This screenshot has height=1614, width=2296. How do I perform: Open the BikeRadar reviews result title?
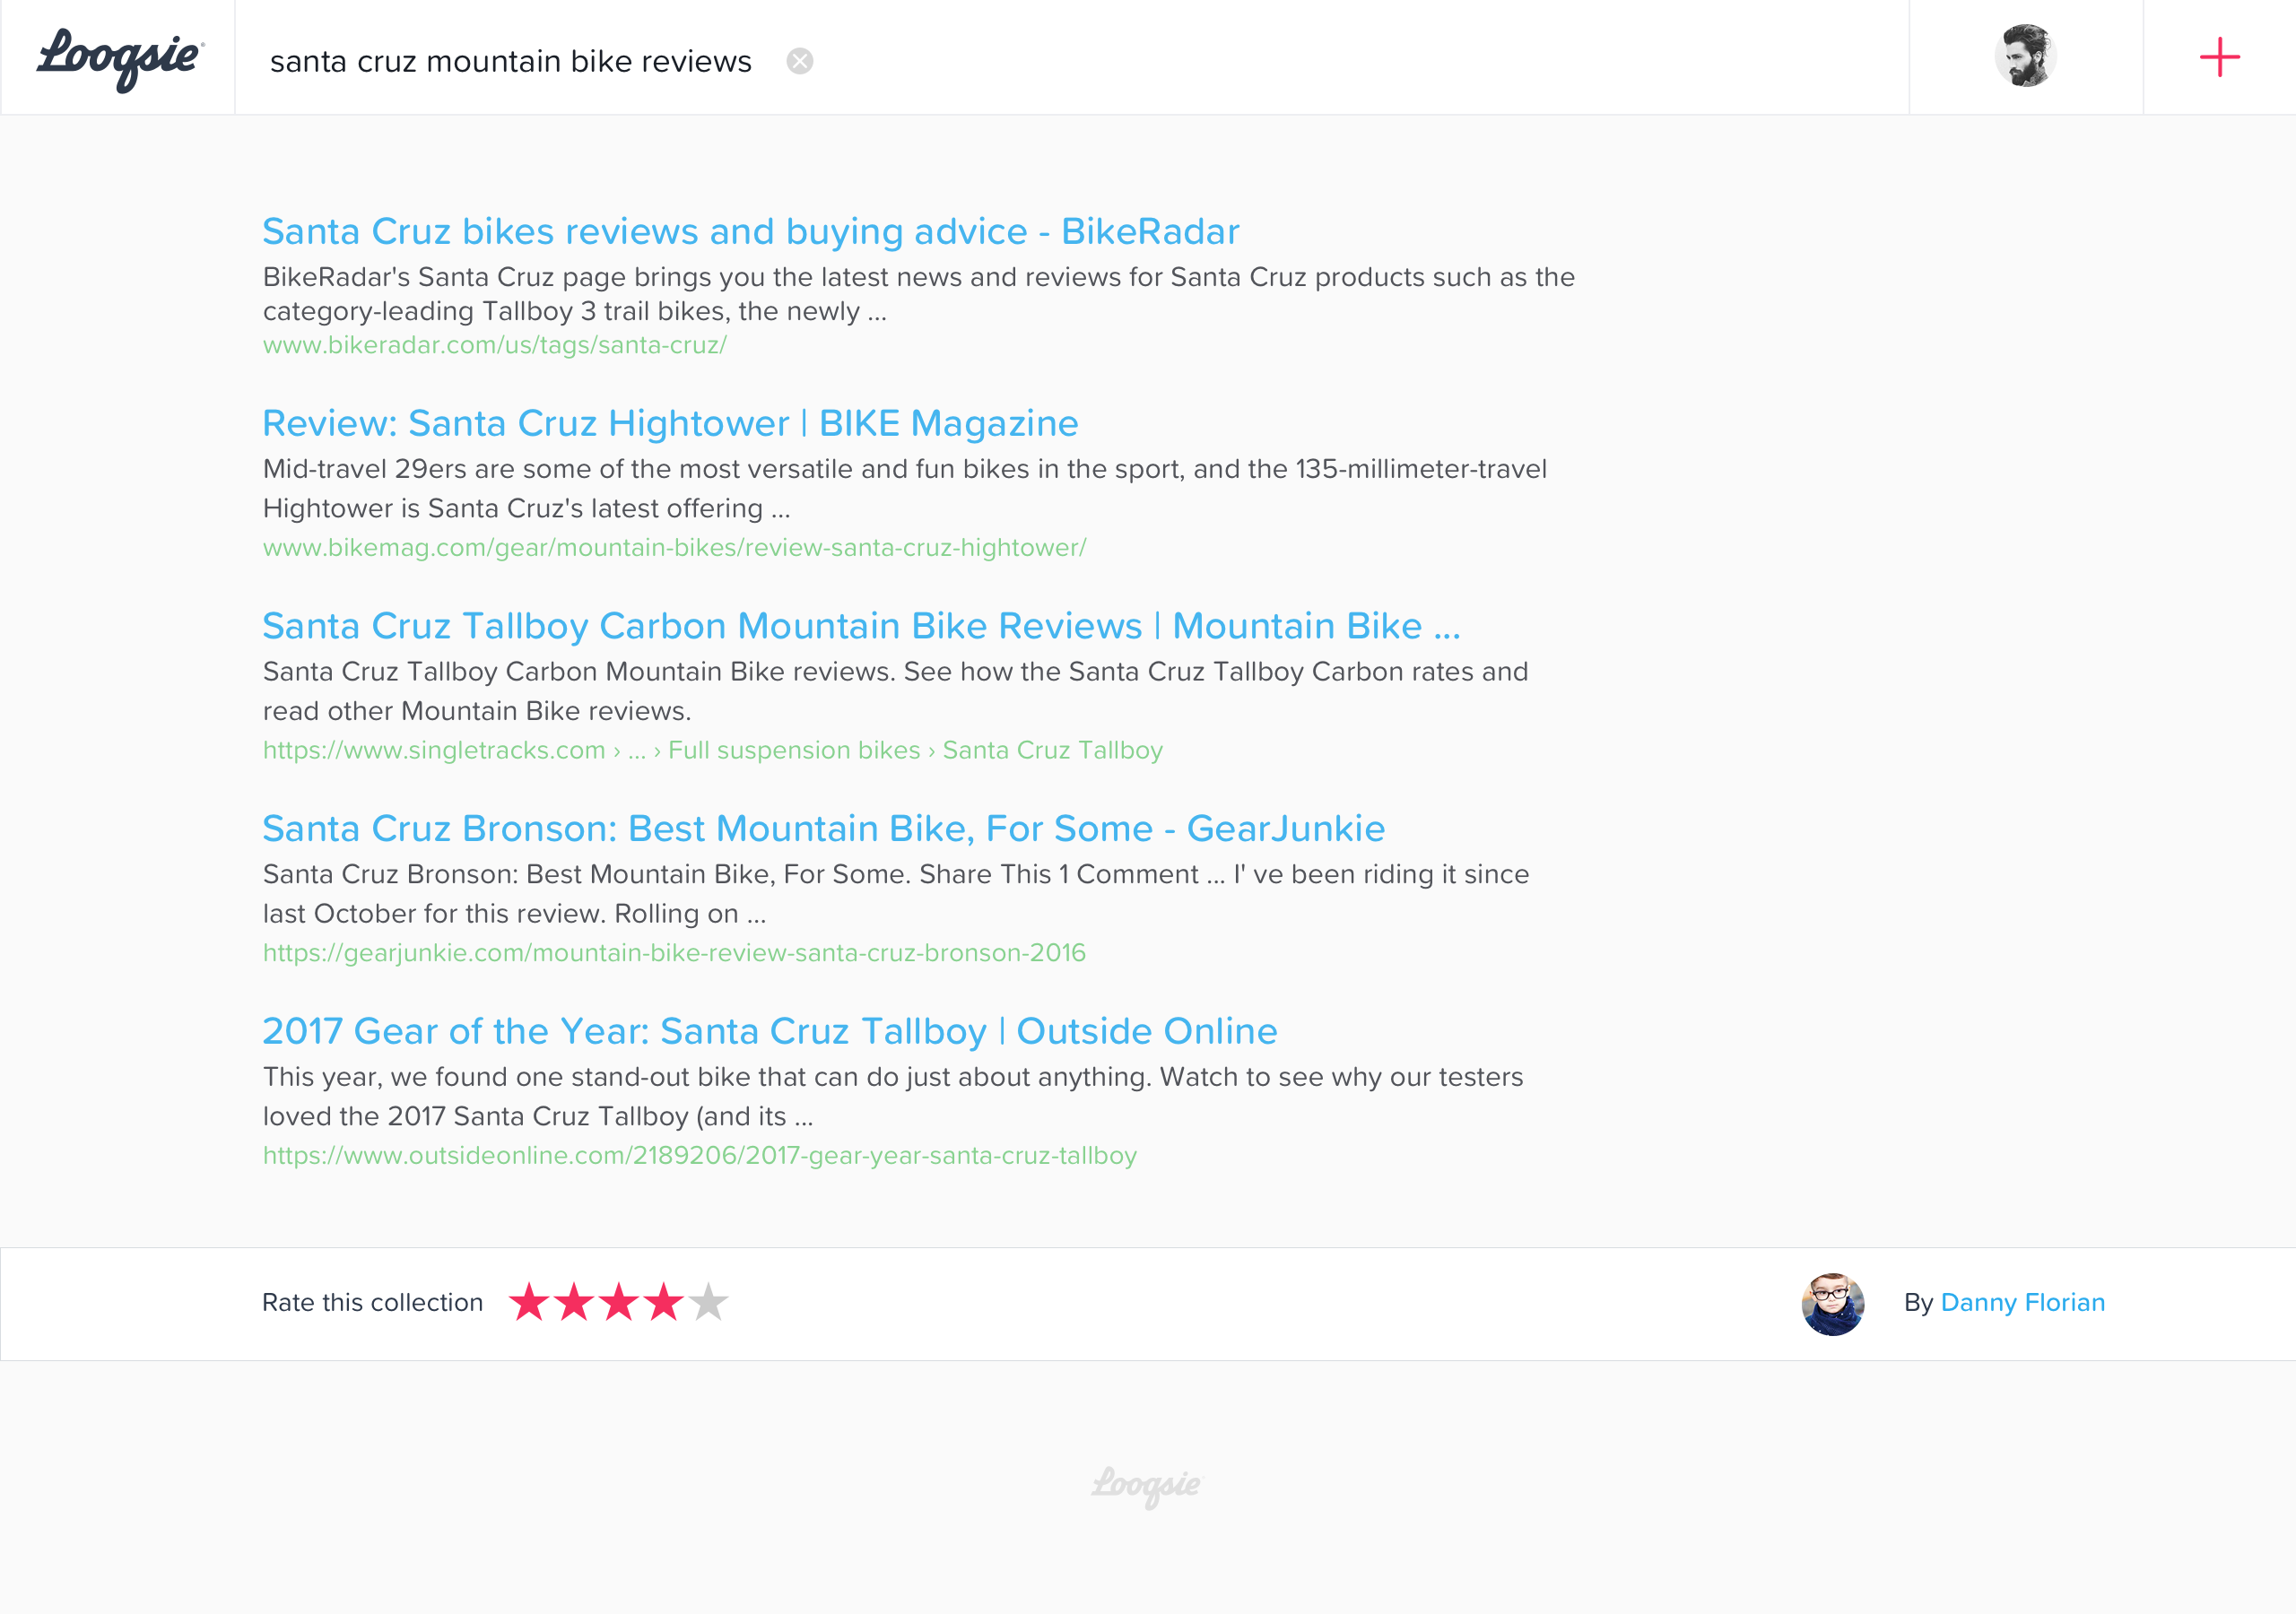pos(750,231)
